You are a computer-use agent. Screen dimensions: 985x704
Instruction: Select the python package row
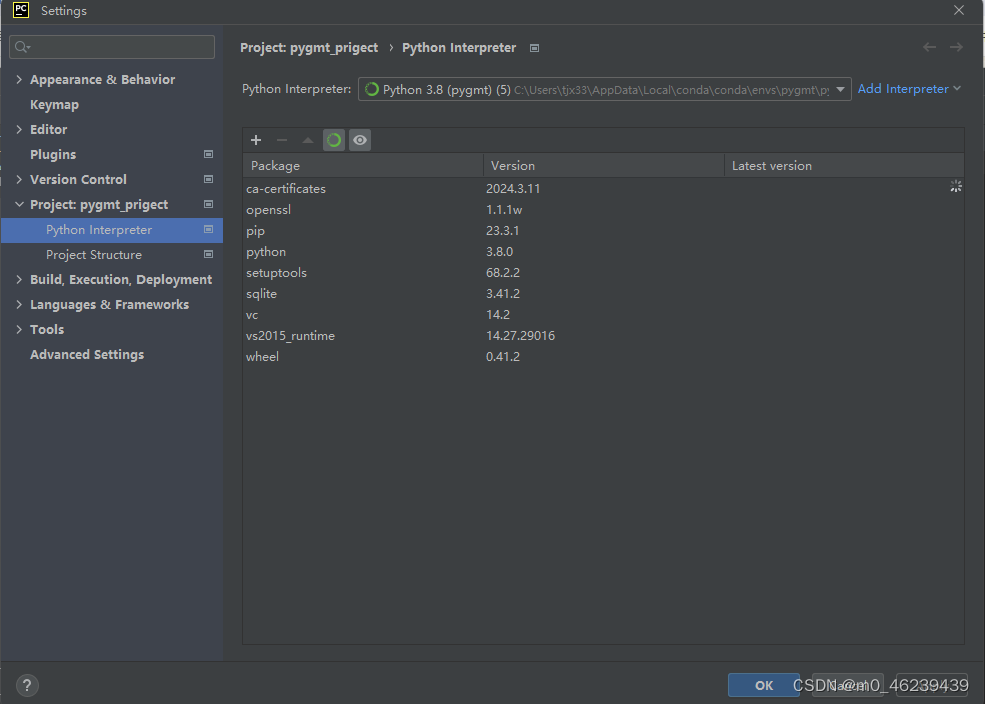(x=603, y=252)
